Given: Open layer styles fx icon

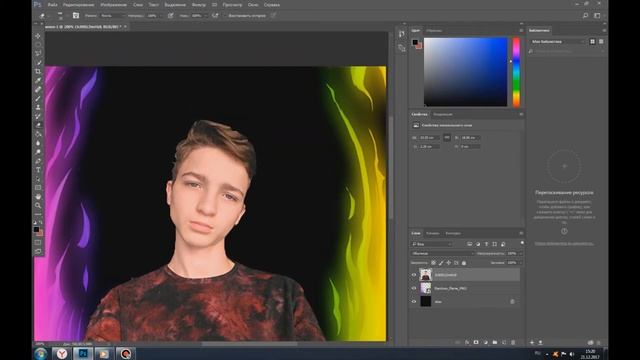Looking at the screenshot, I should tap(467, 342).
